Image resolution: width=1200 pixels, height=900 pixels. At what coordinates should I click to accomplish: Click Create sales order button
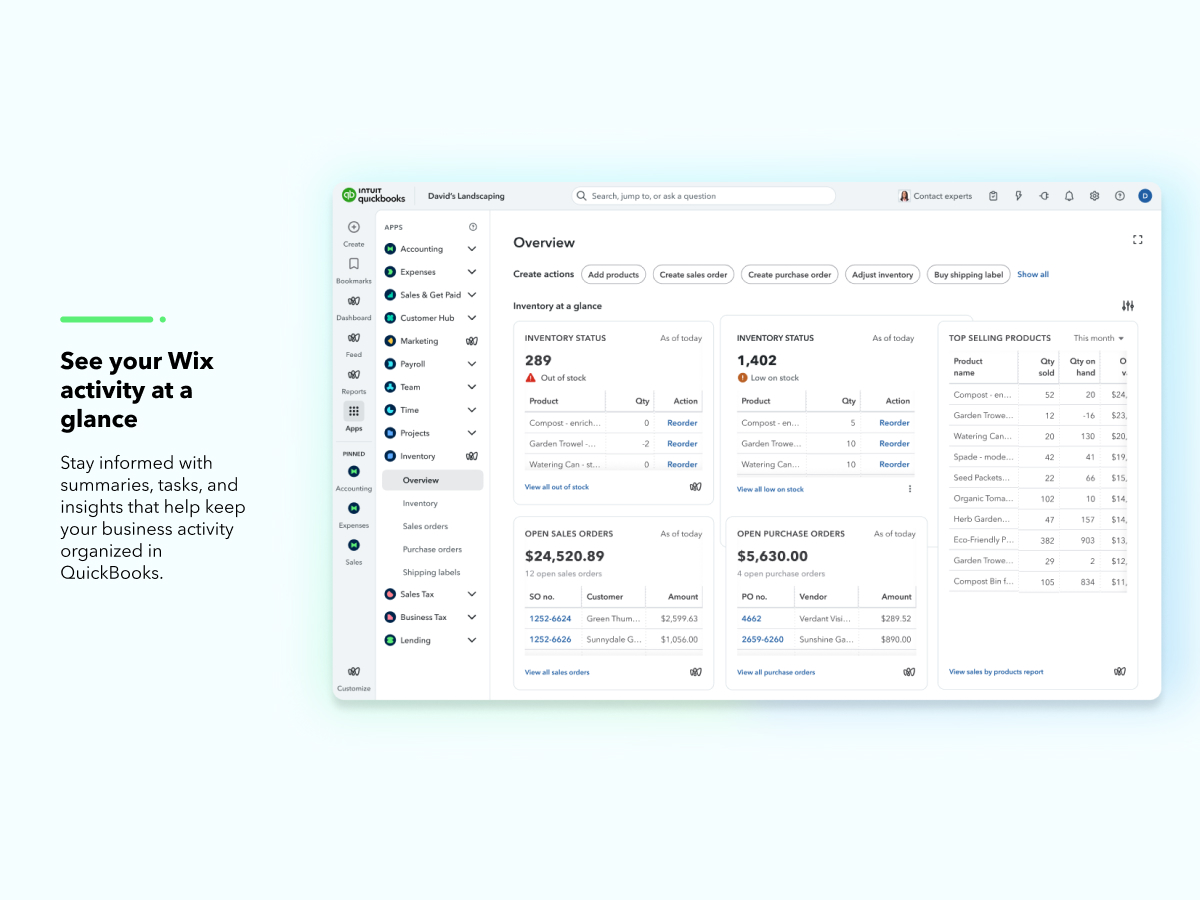tap(693, 274)
